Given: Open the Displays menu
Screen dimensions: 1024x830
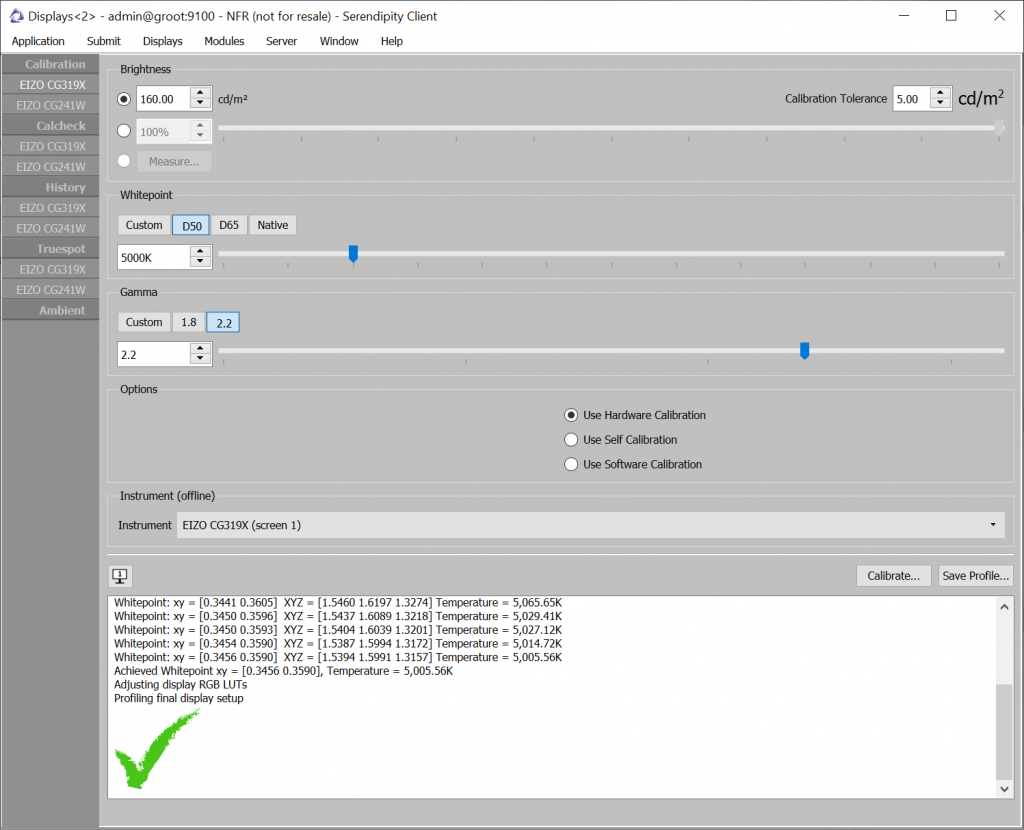Looking at the screenshot, I should coord(162,41).
